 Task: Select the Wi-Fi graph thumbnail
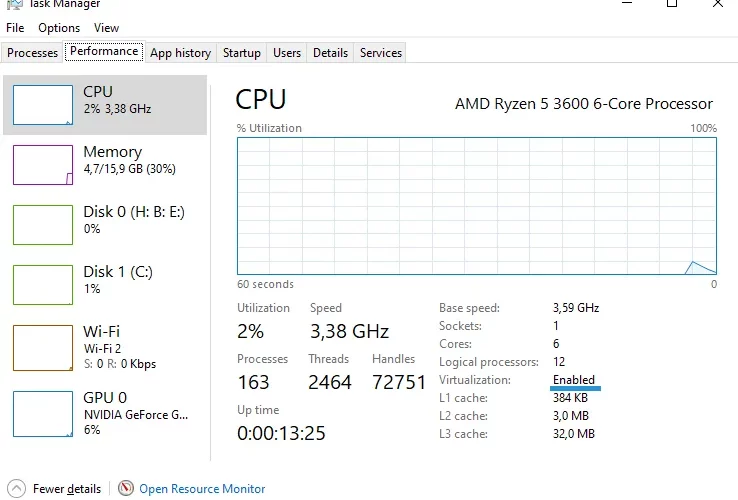pyautogui.click(x=43, y=347)
